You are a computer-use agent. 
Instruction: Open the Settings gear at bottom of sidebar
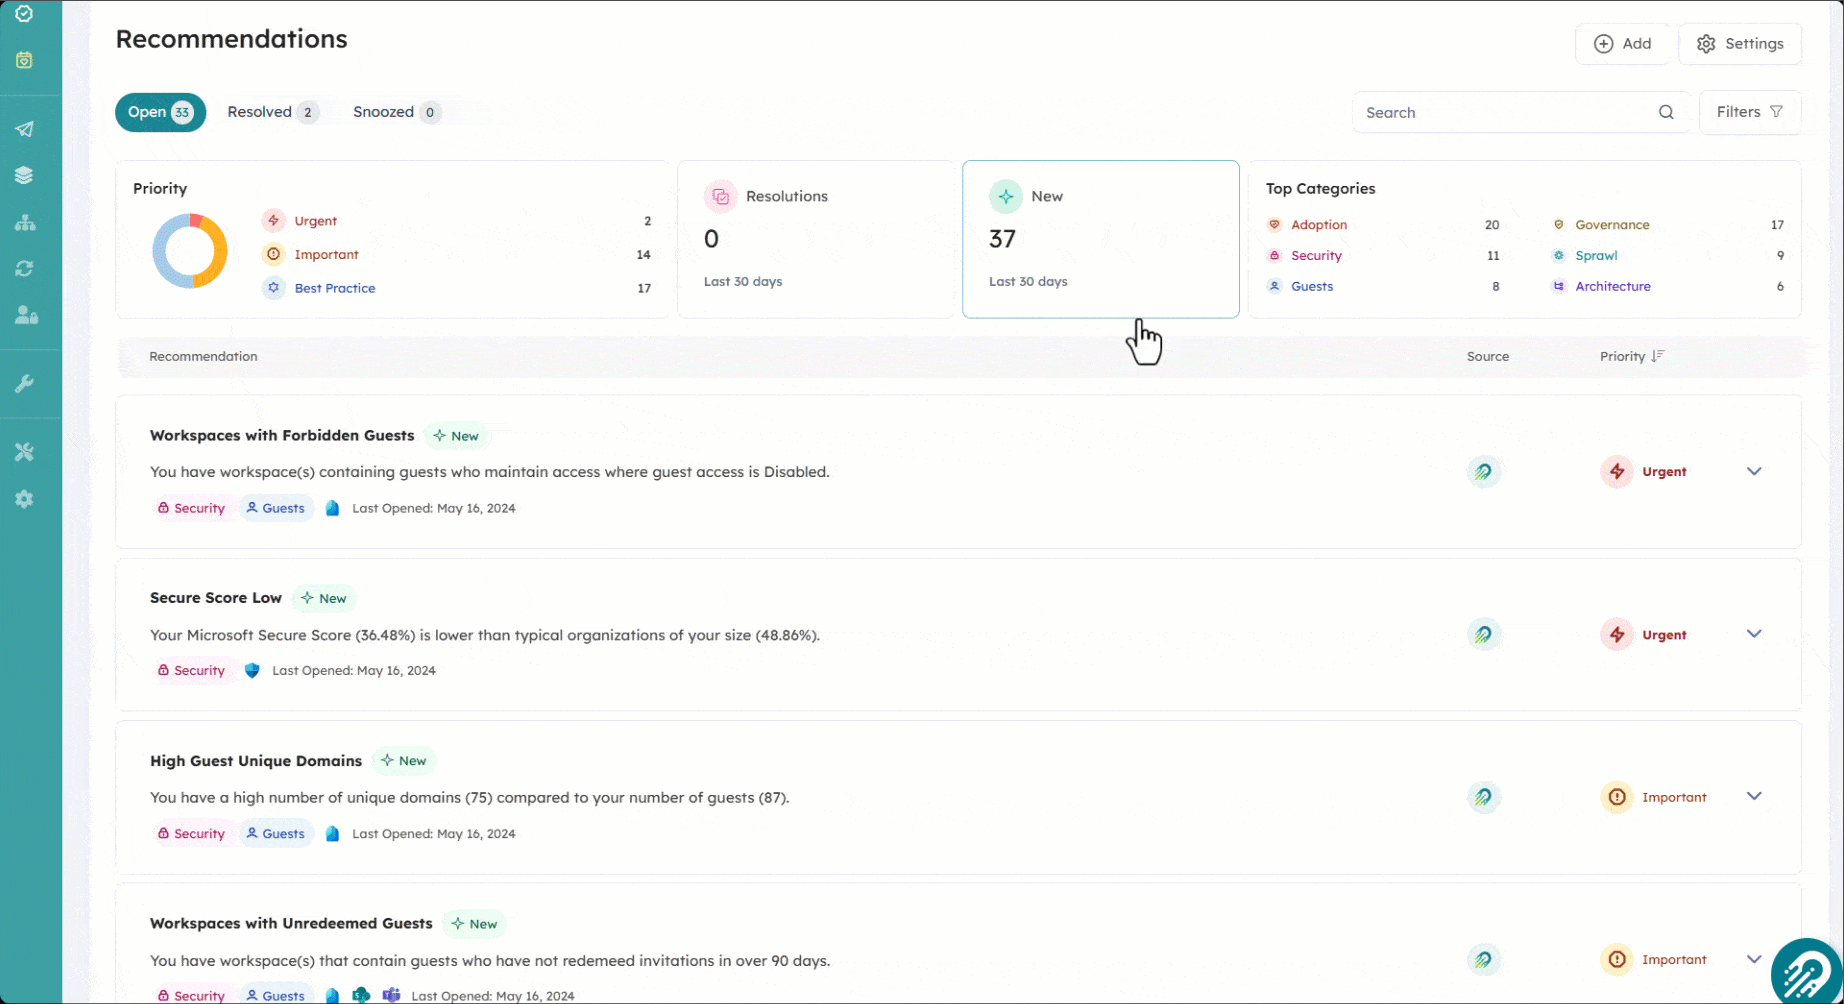pyautogui.click(x=23, y=498)
